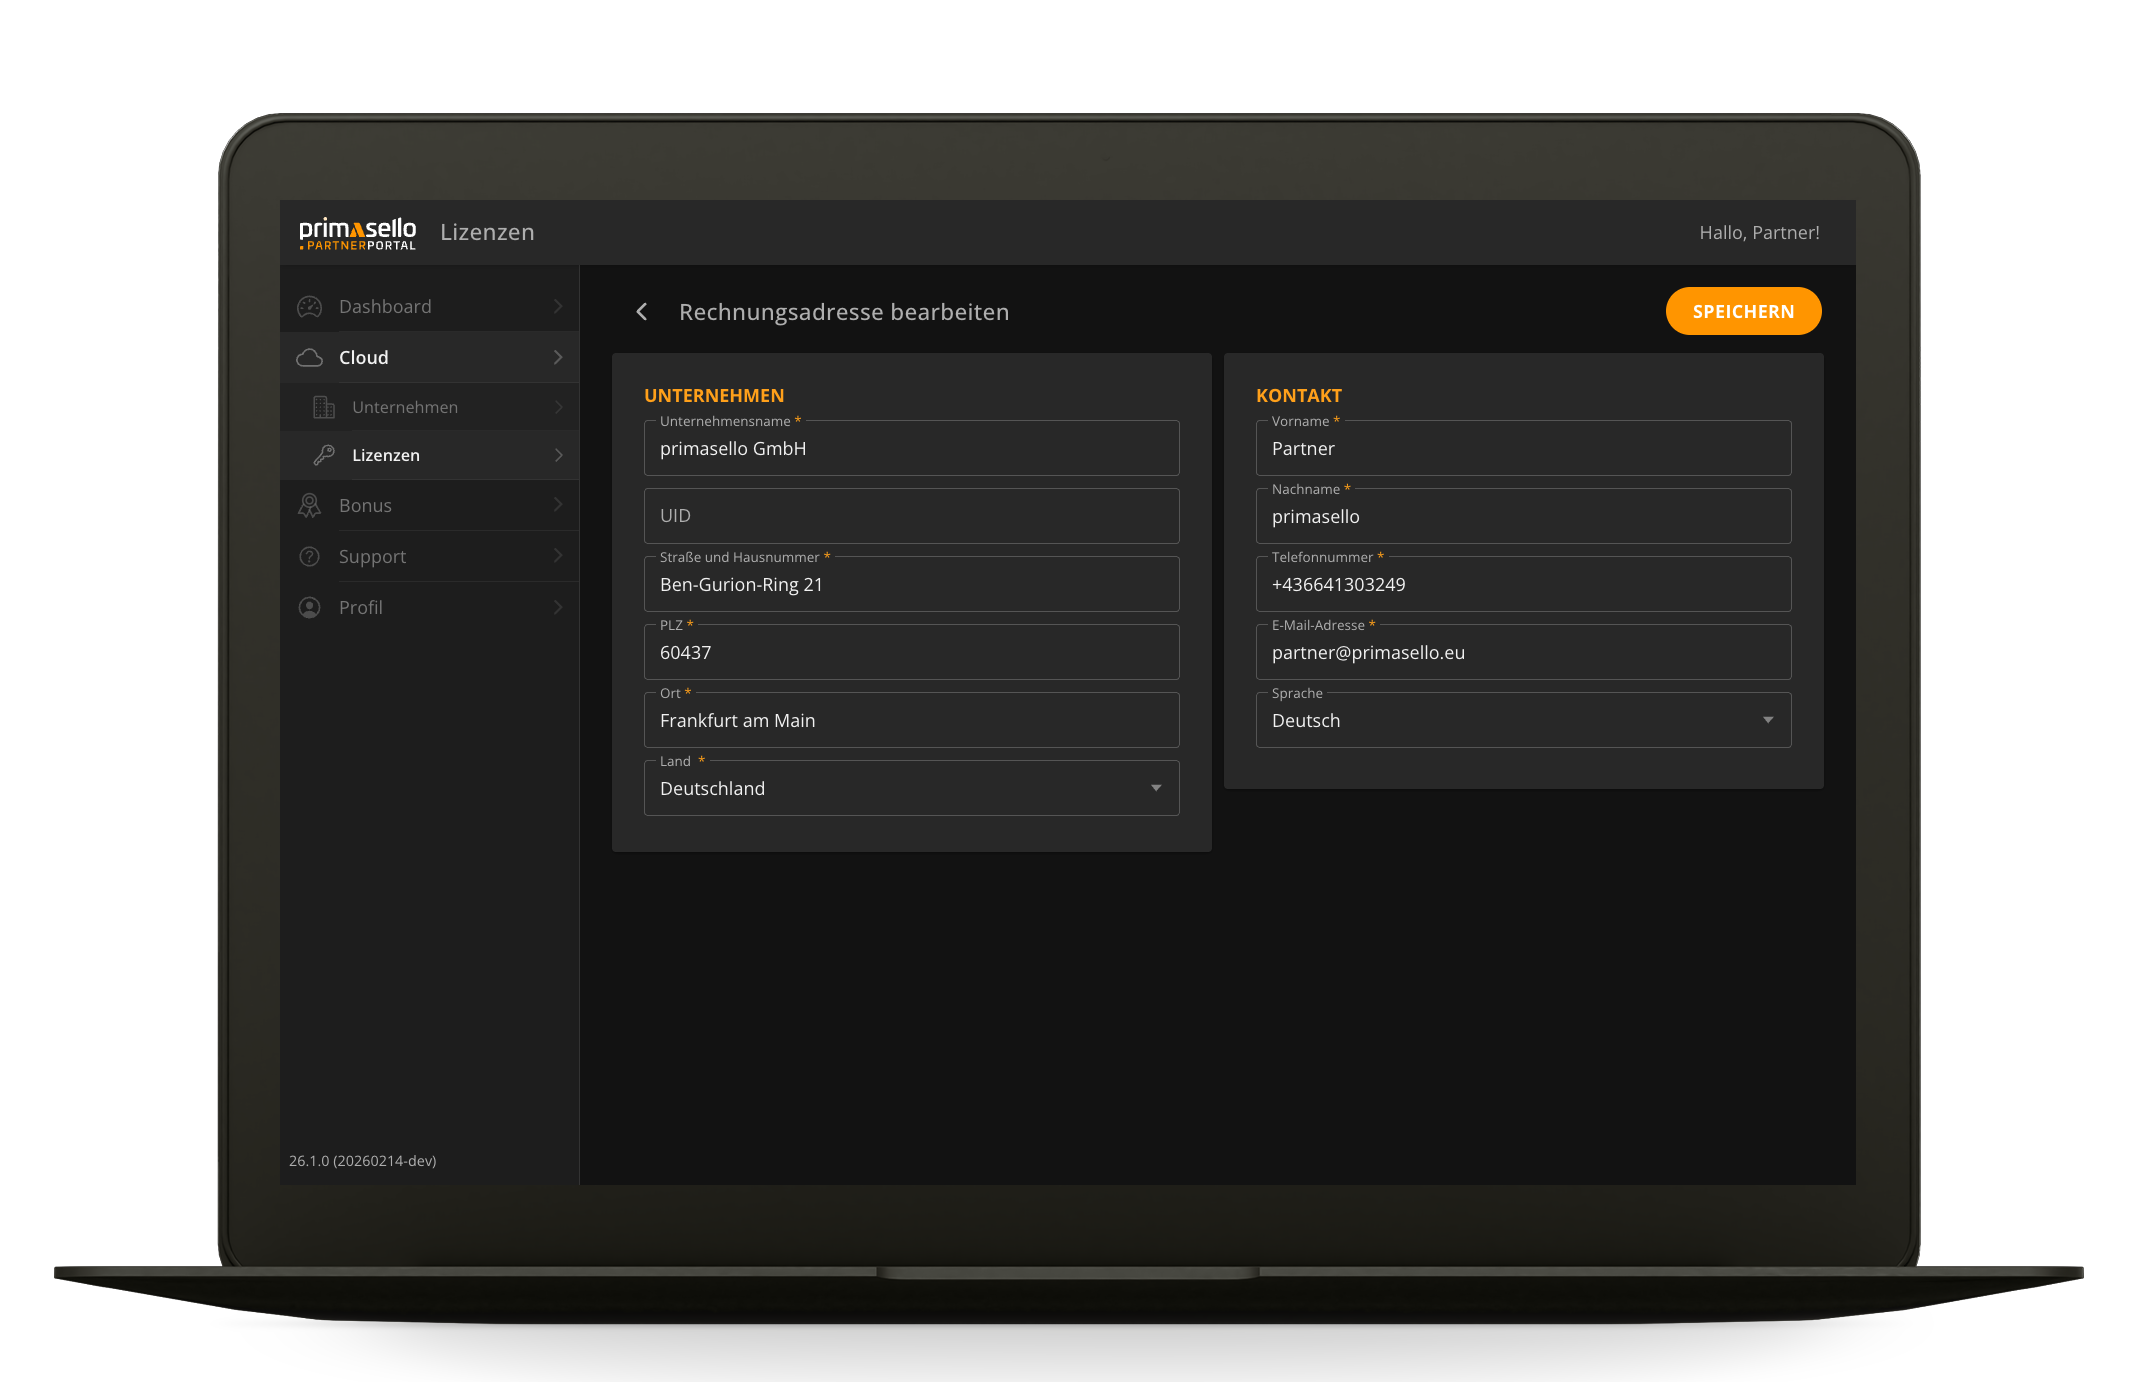The image size is (2143, 1382).
Task: Expand the Cloud menu chevron
Action: click(558, 358)
